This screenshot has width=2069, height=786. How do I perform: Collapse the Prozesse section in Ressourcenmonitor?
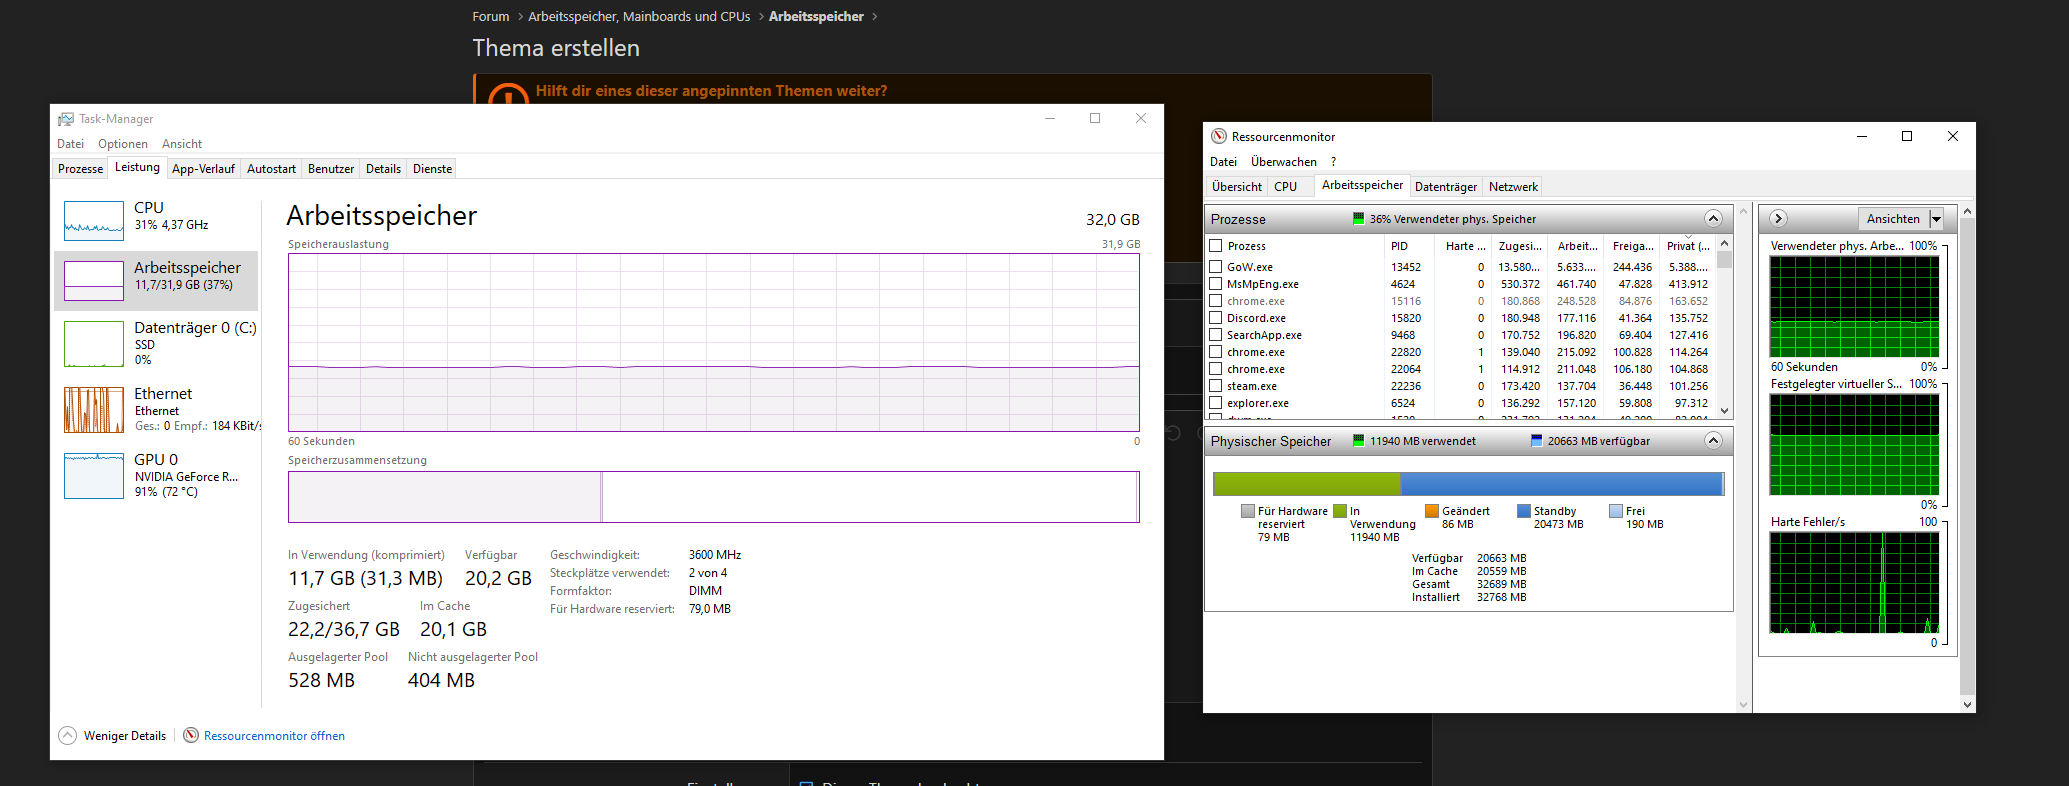1713,219
